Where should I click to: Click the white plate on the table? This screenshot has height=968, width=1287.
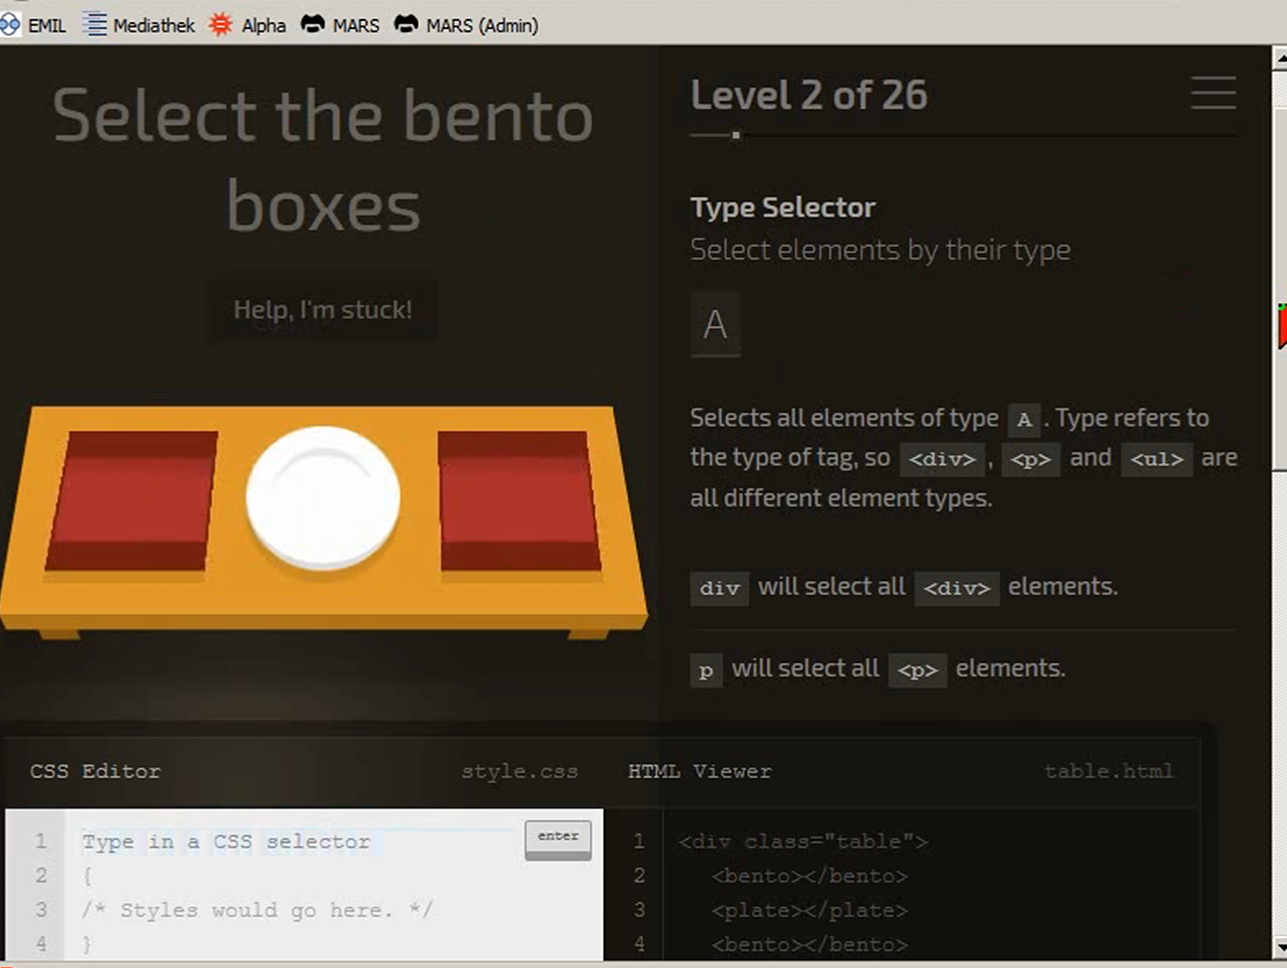pyautogui.click(x=323, y=498)
